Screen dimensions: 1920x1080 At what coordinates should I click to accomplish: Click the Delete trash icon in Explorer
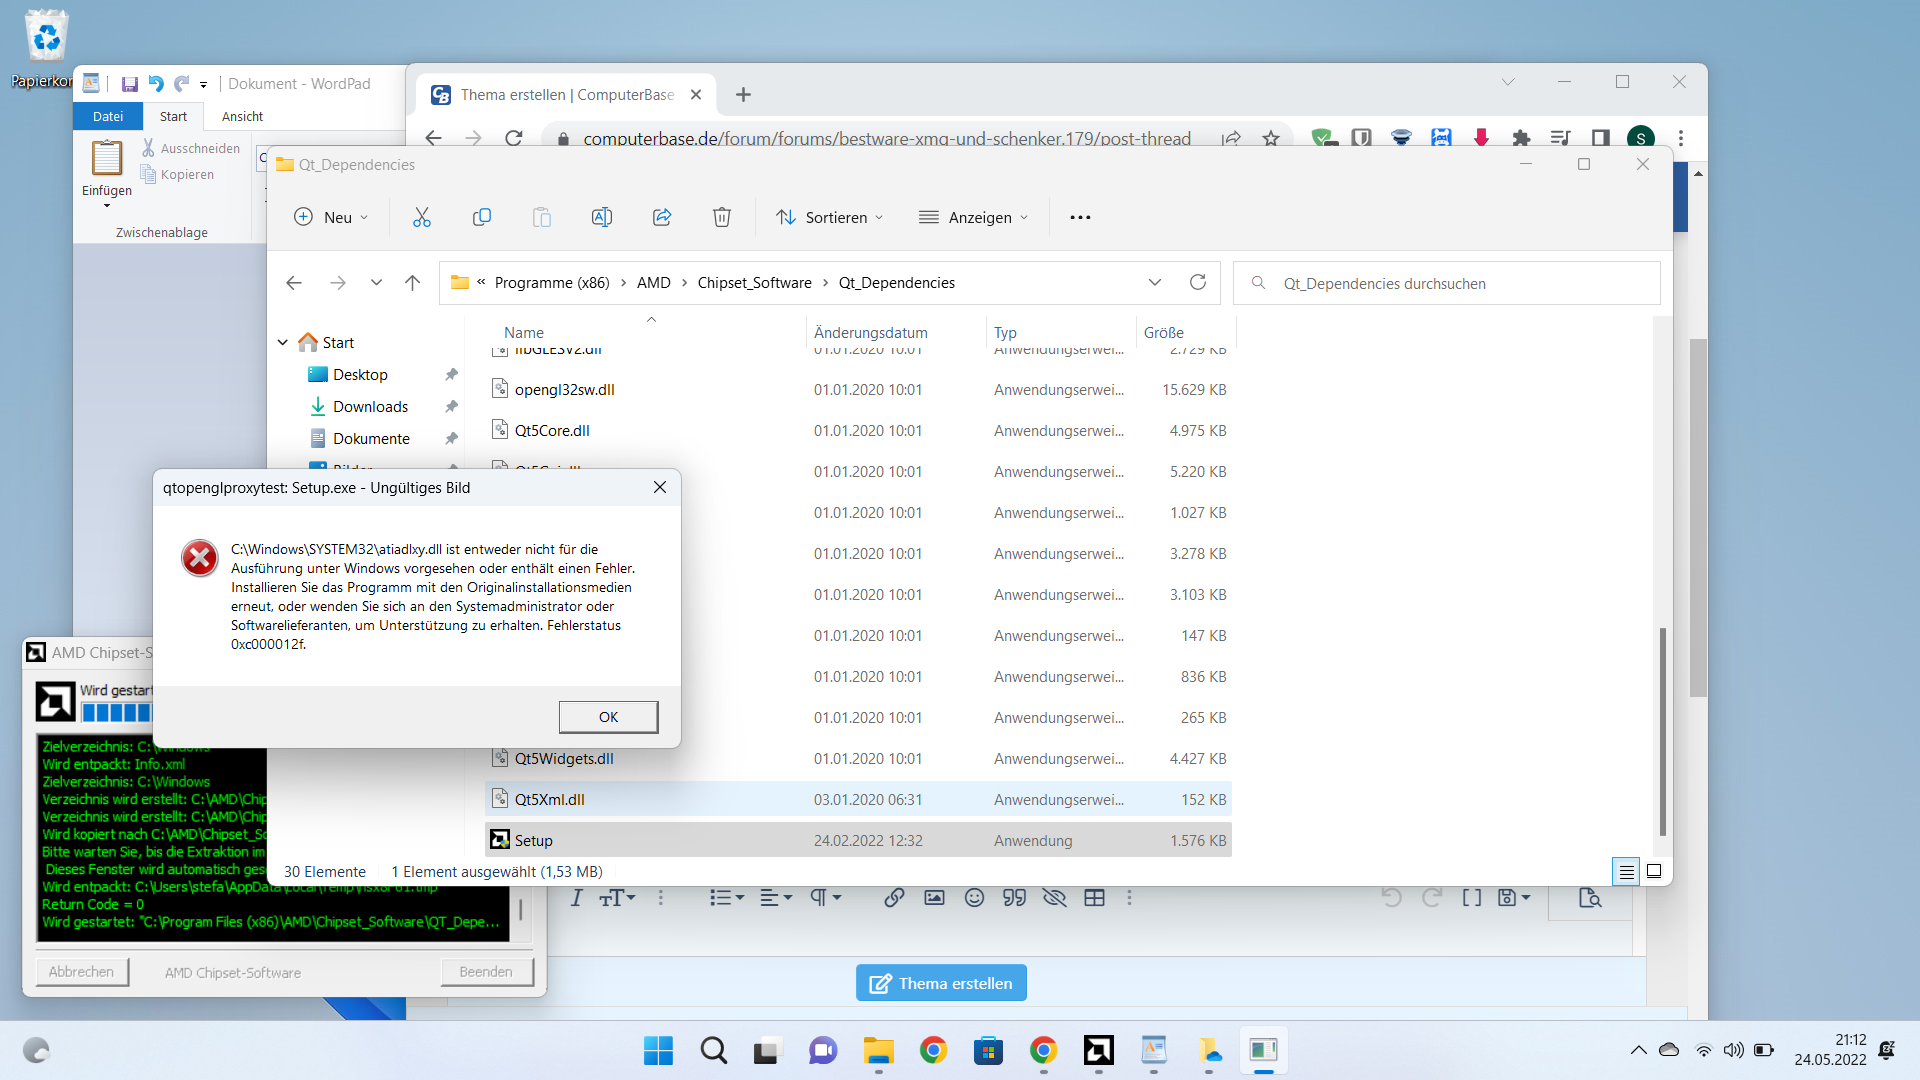[x=722, y=217]
